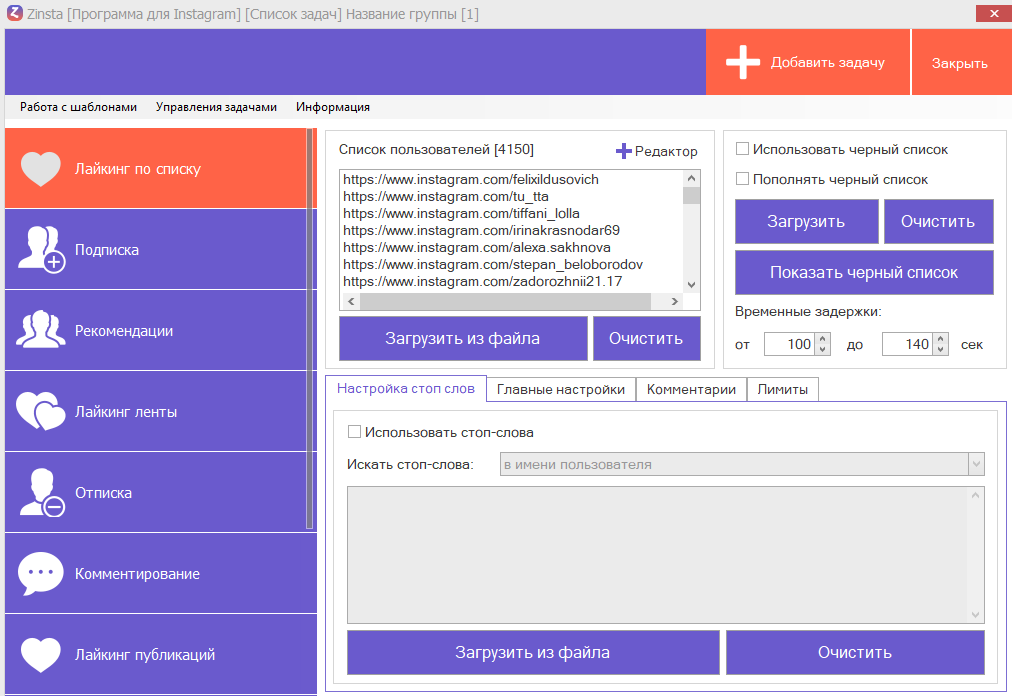Click user list vertical scrollbar up arrow
1012x696 pixels.
click(x=691, y=178)
